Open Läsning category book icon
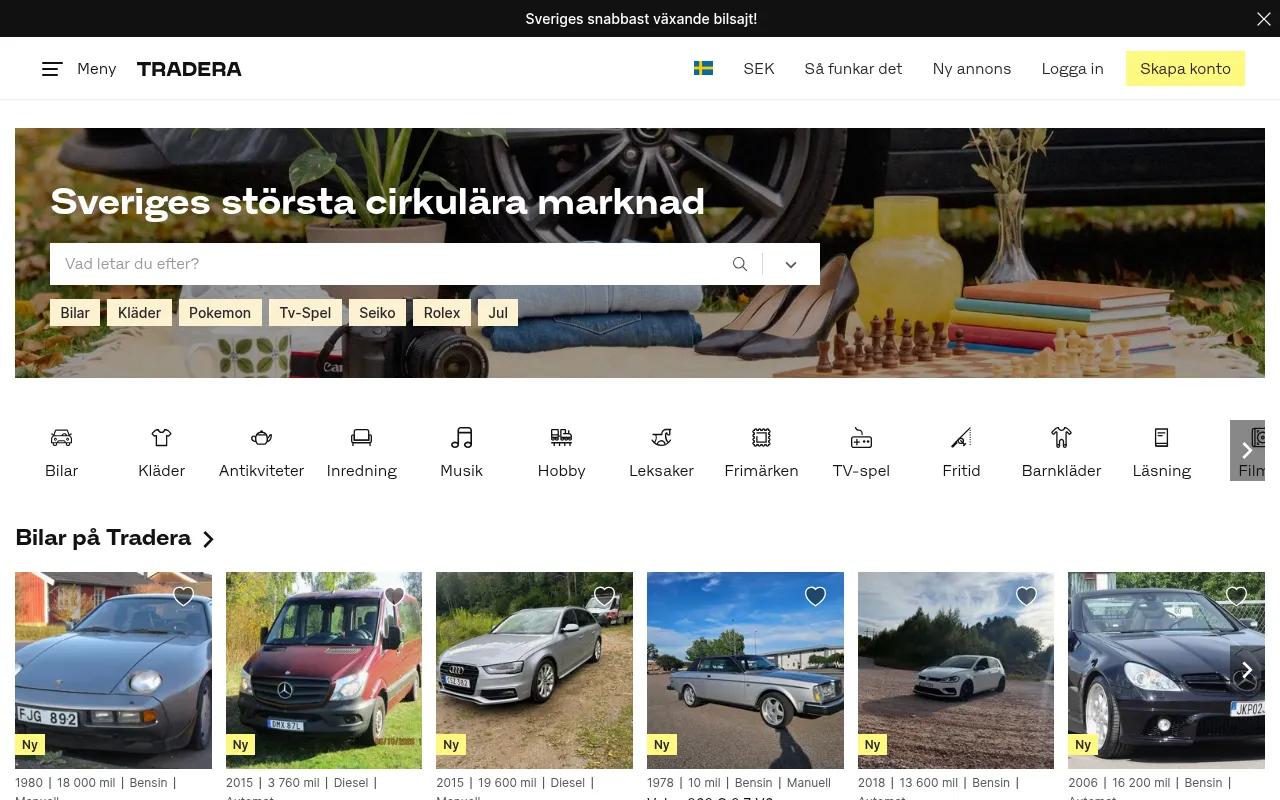 point(1161,437)
